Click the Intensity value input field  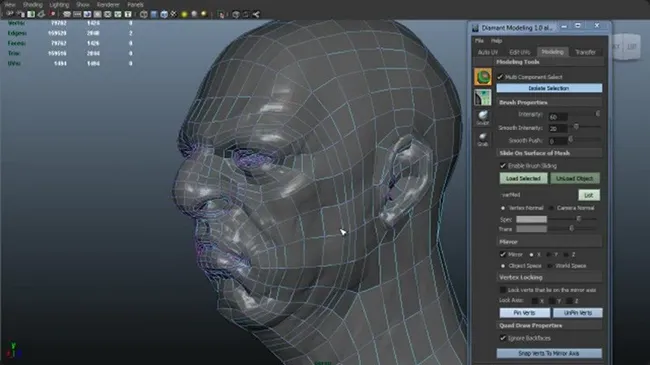click(558, 117)
